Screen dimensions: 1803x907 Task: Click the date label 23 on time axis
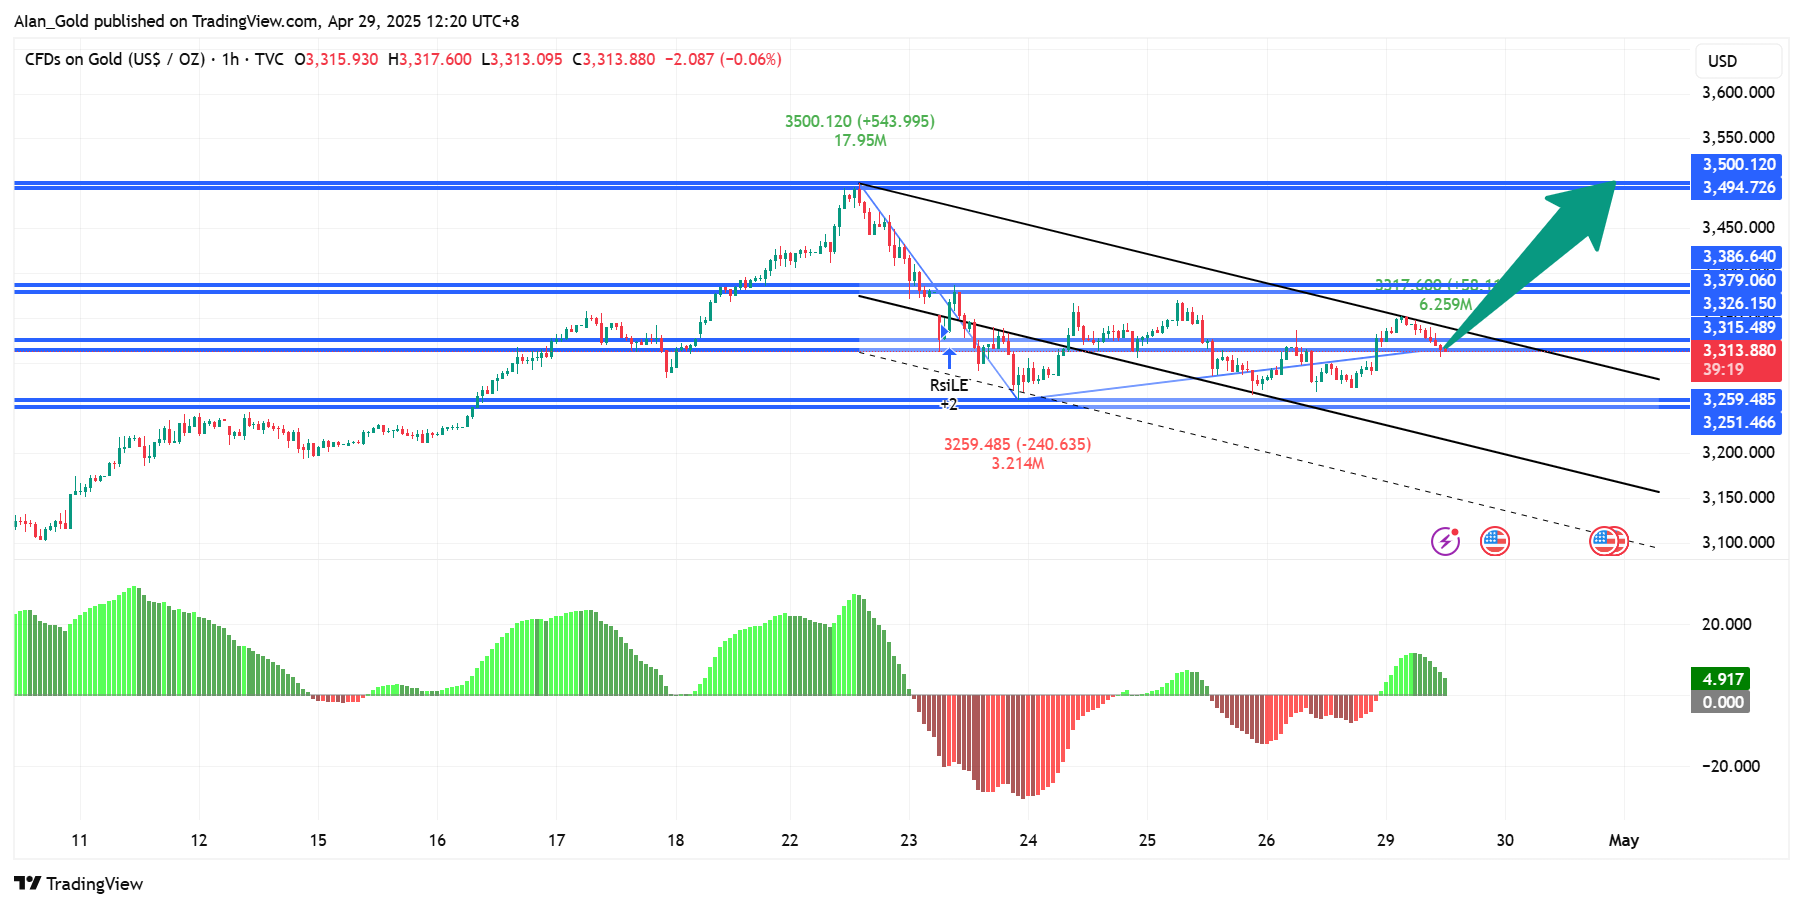tap(909, 840)
